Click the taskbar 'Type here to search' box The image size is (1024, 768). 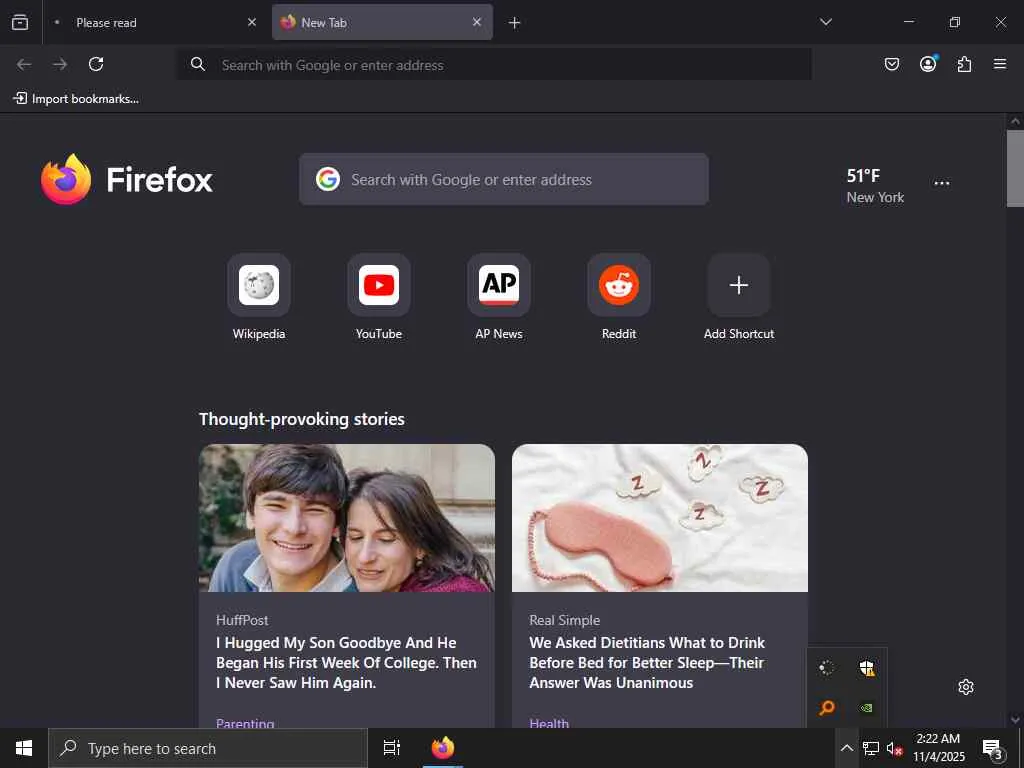(208, 748)
